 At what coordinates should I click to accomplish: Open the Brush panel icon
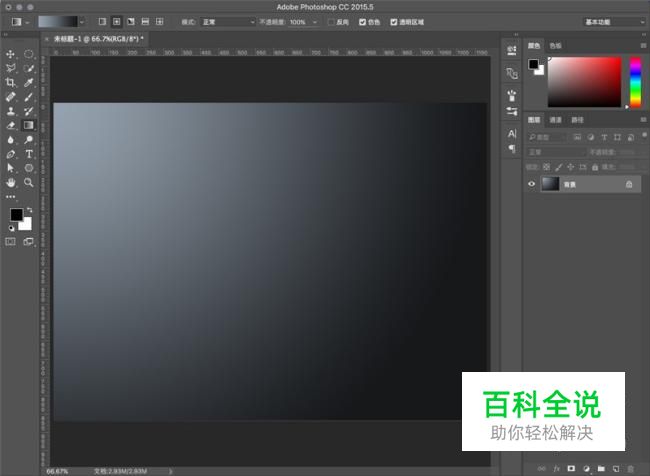[x=512, y=96]
